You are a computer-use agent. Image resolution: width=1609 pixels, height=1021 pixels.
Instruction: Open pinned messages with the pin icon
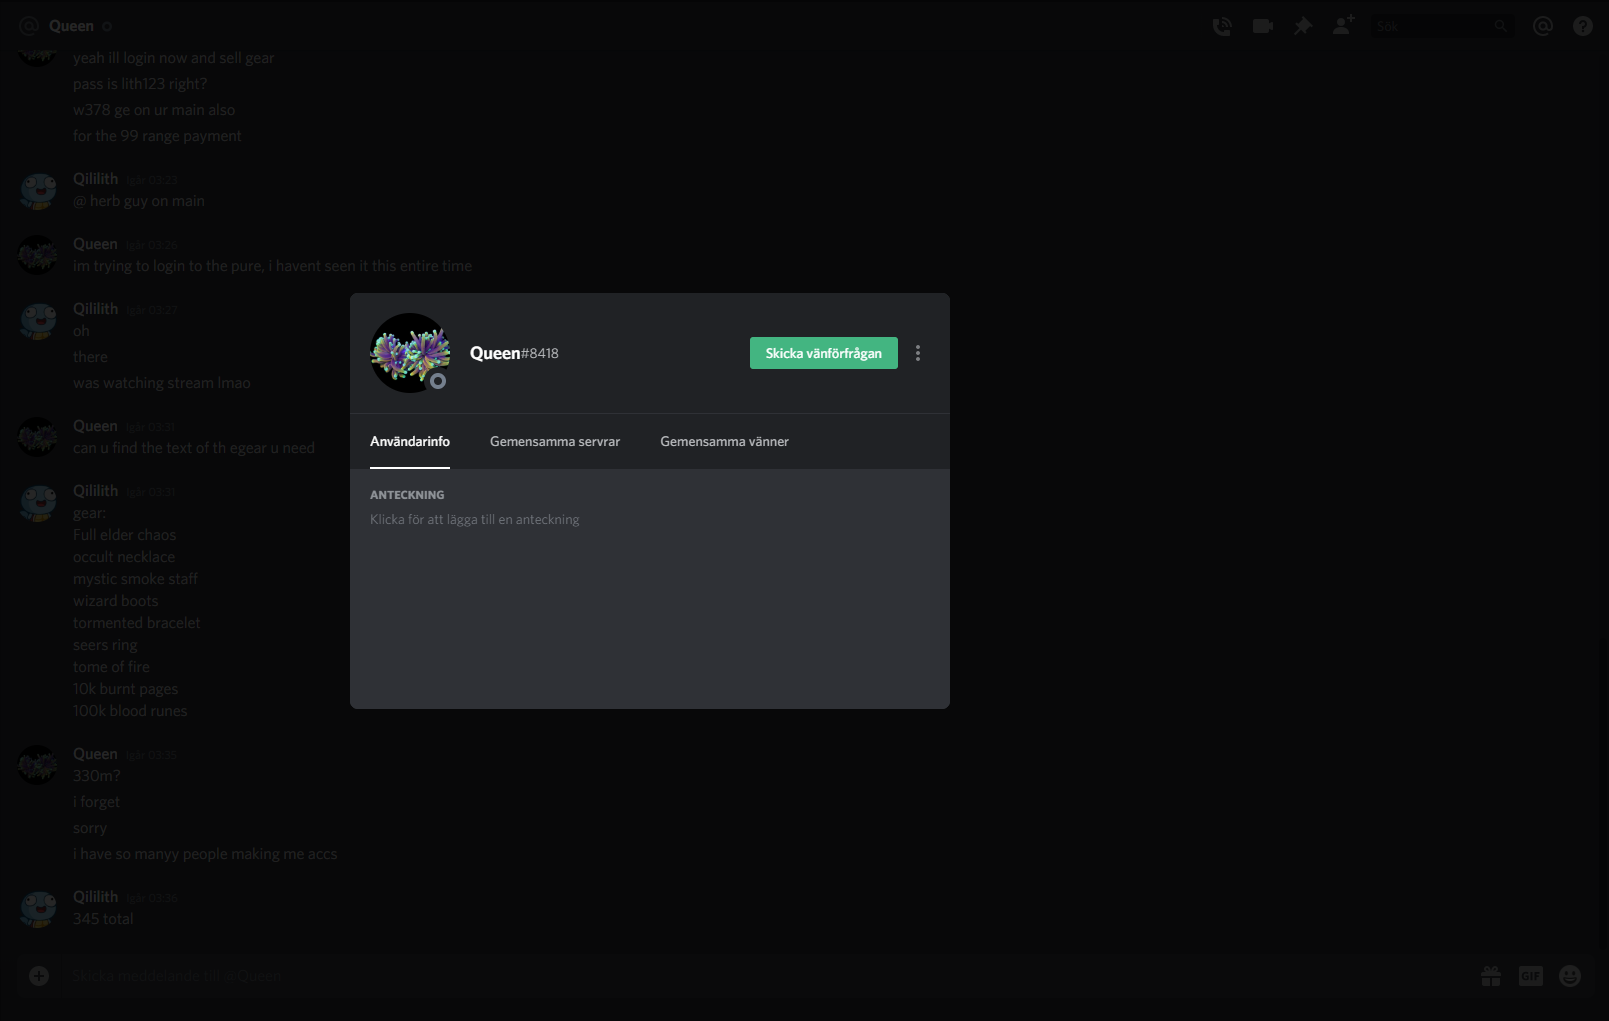1303,26
